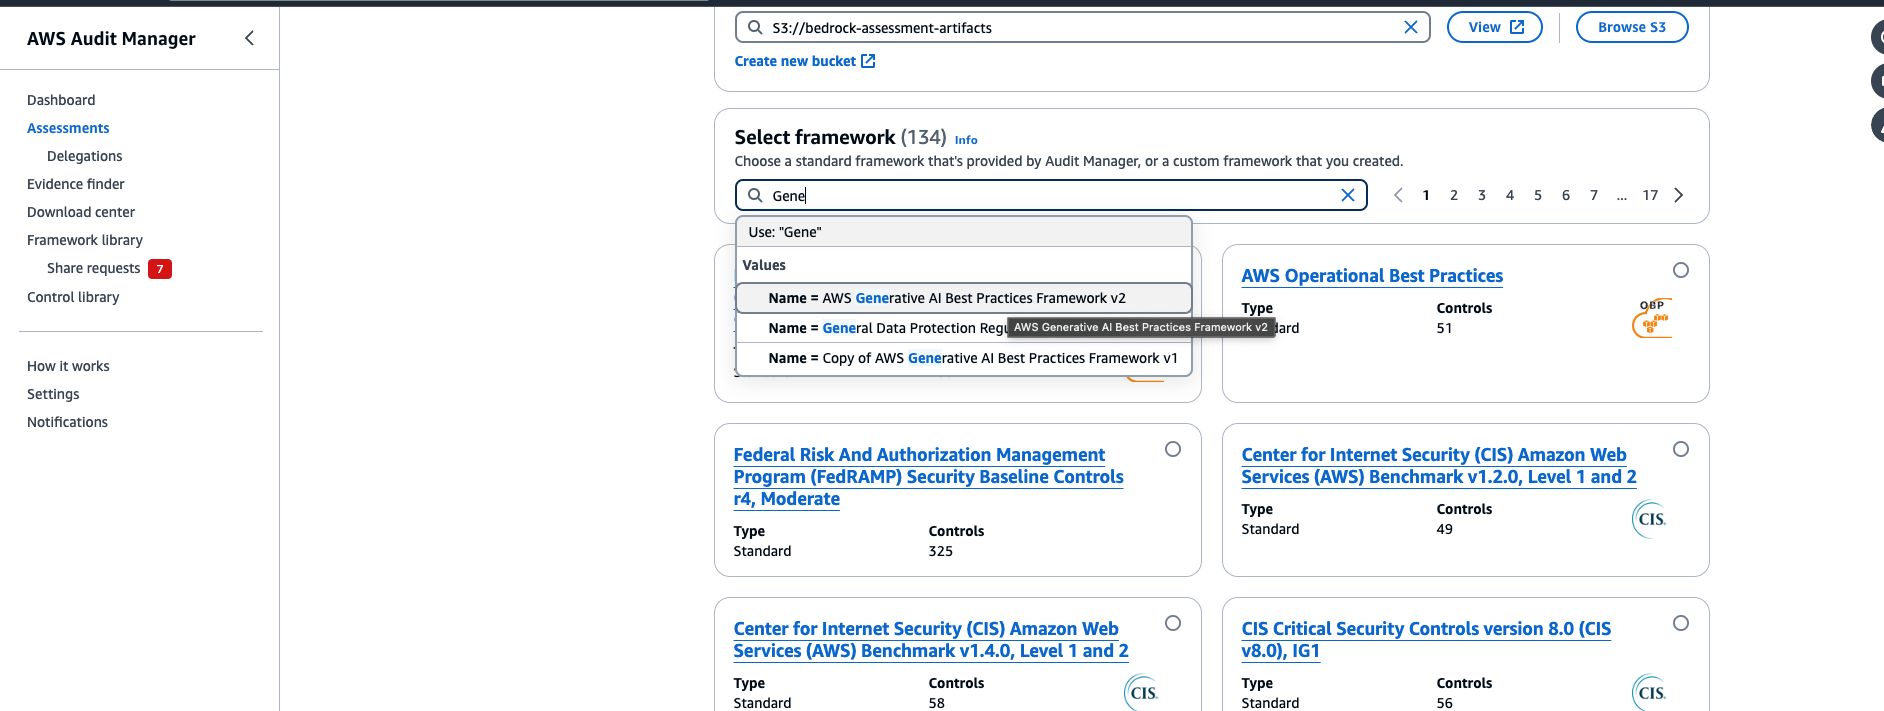Open Settings in the sidebar
This screenshot has height=711, width=1884.
pyautogui.click(x=53, y=394)
